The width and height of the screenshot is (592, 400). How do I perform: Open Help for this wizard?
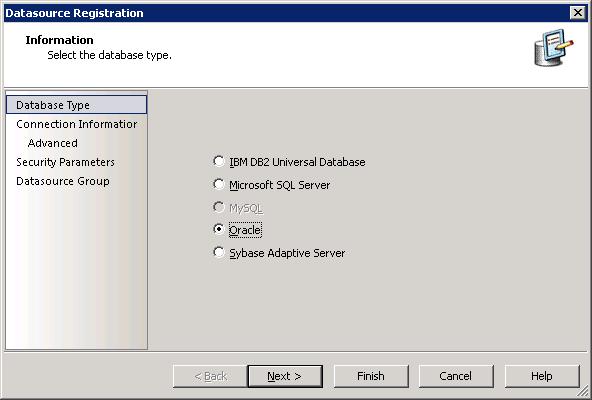(542, 376)
